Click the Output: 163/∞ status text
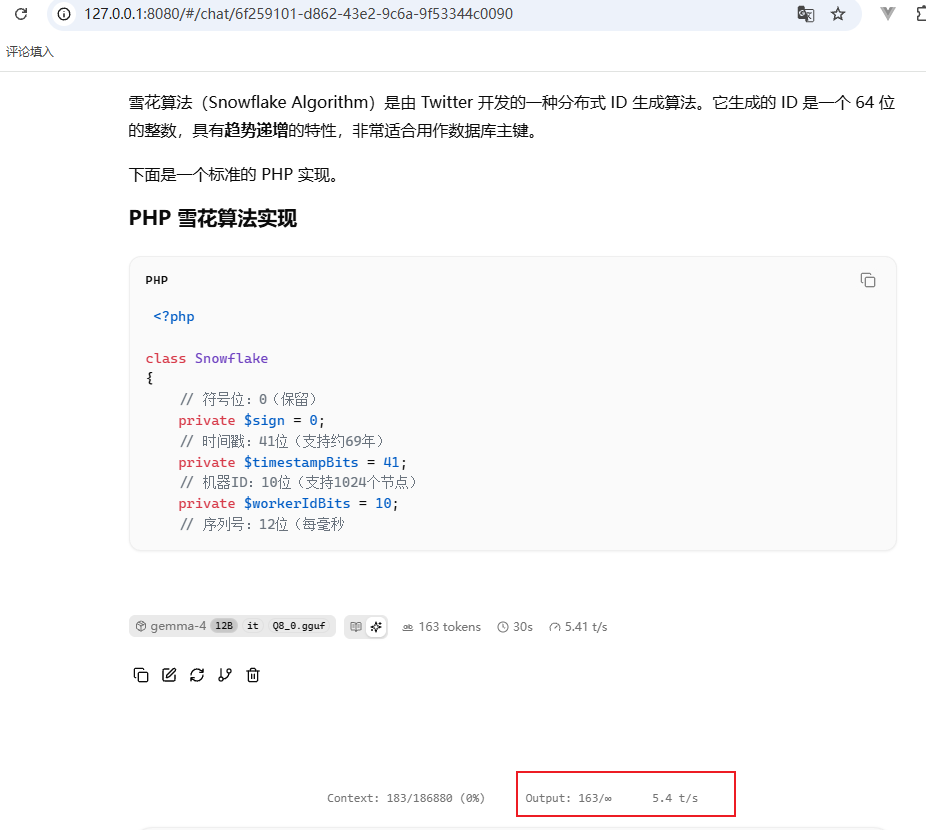Viewport: 926px width, 830px height. 569,798
